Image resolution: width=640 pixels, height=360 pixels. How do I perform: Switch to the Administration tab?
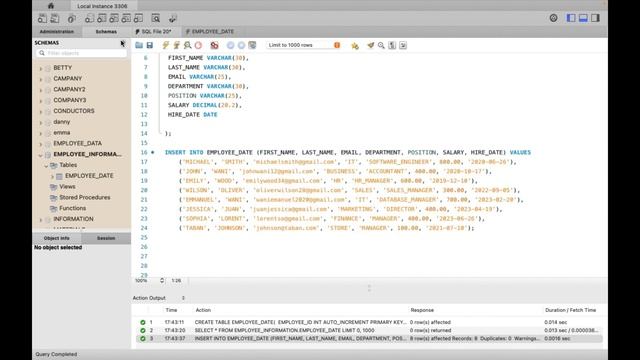coord(57,31)
